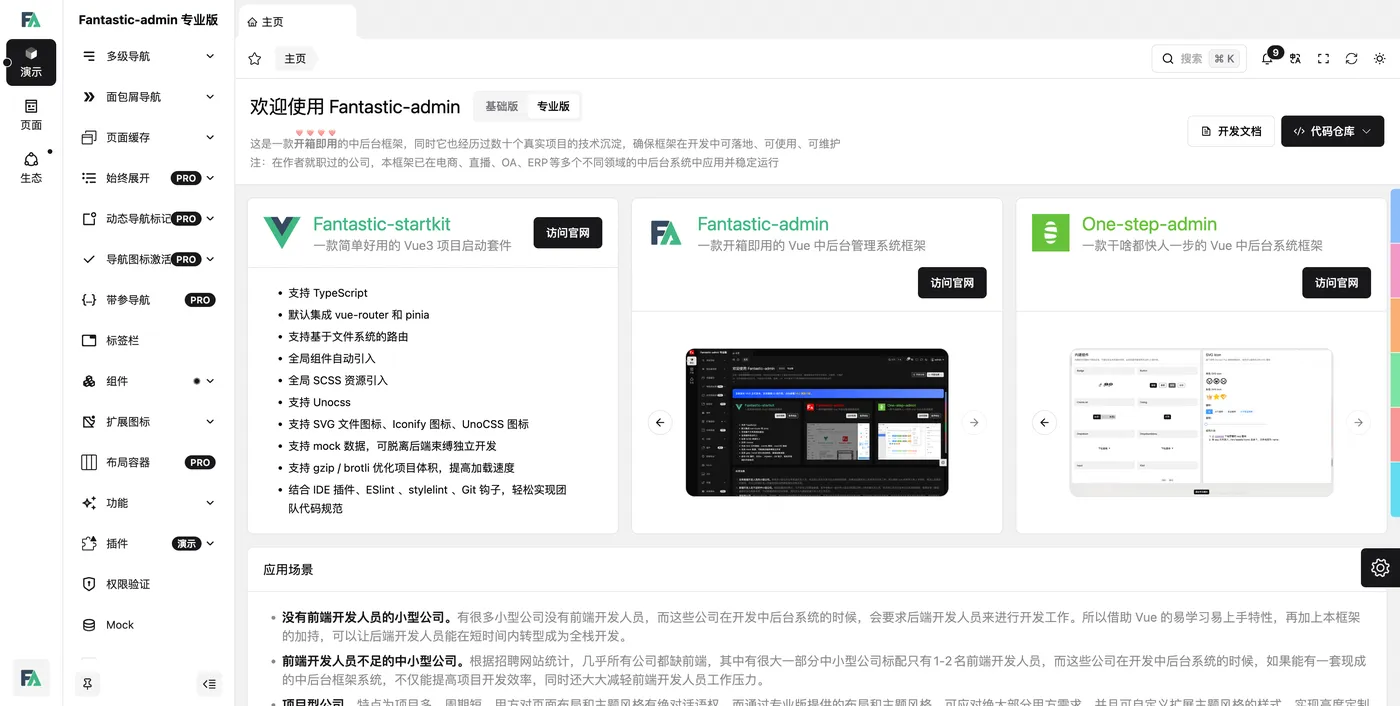Click the blue color strip on right edge
Viewport: 1400px width, 706px height.
point(1396,216)
